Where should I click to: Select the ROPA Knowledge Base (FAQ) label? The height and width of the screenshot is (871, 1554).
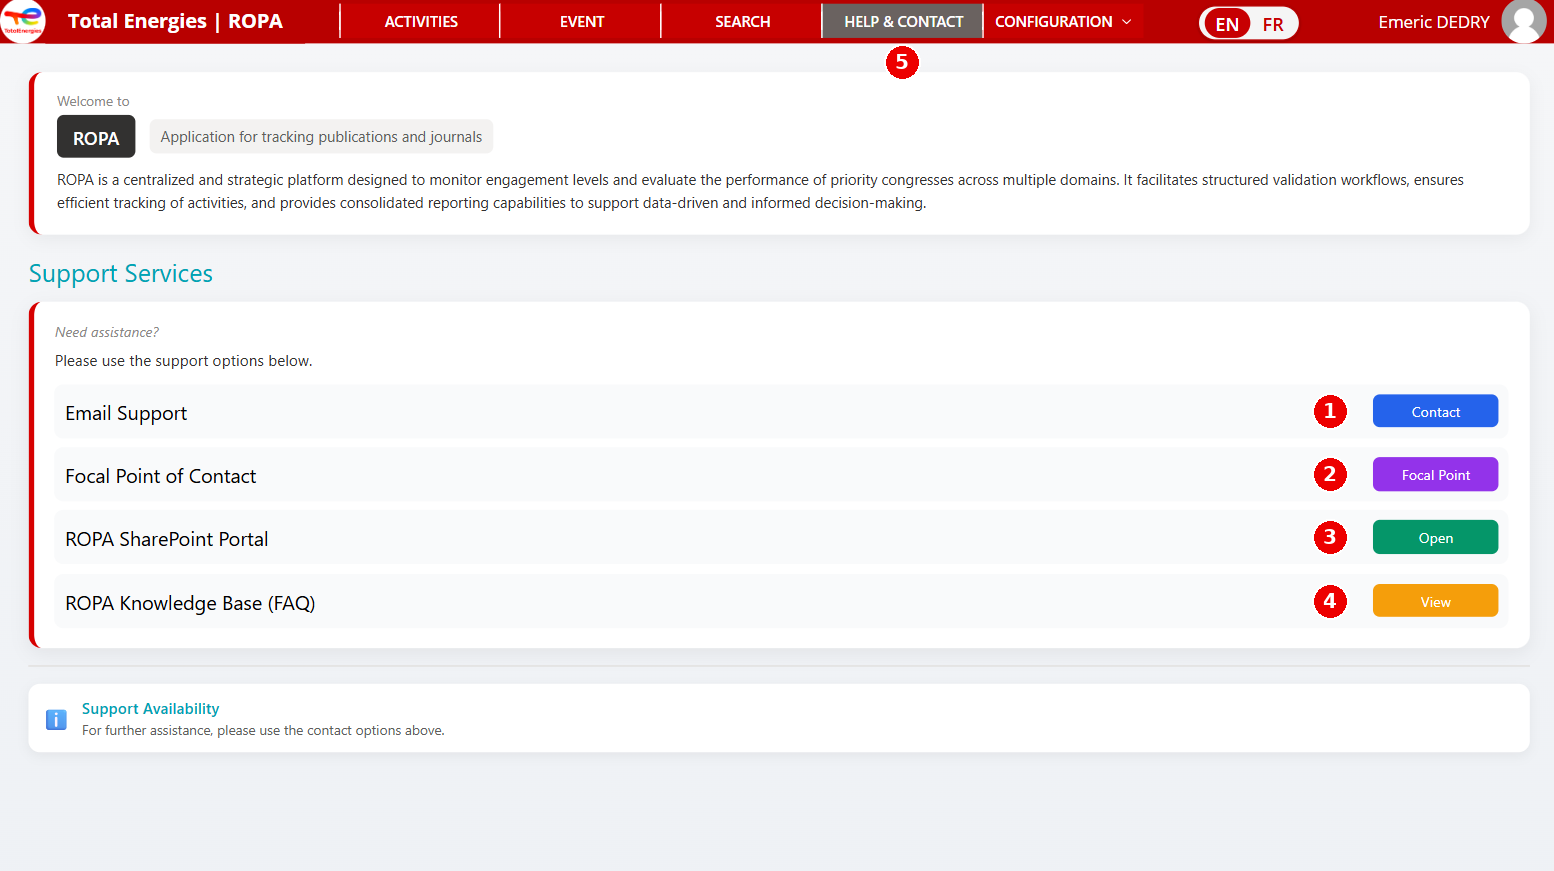(190, 603)
